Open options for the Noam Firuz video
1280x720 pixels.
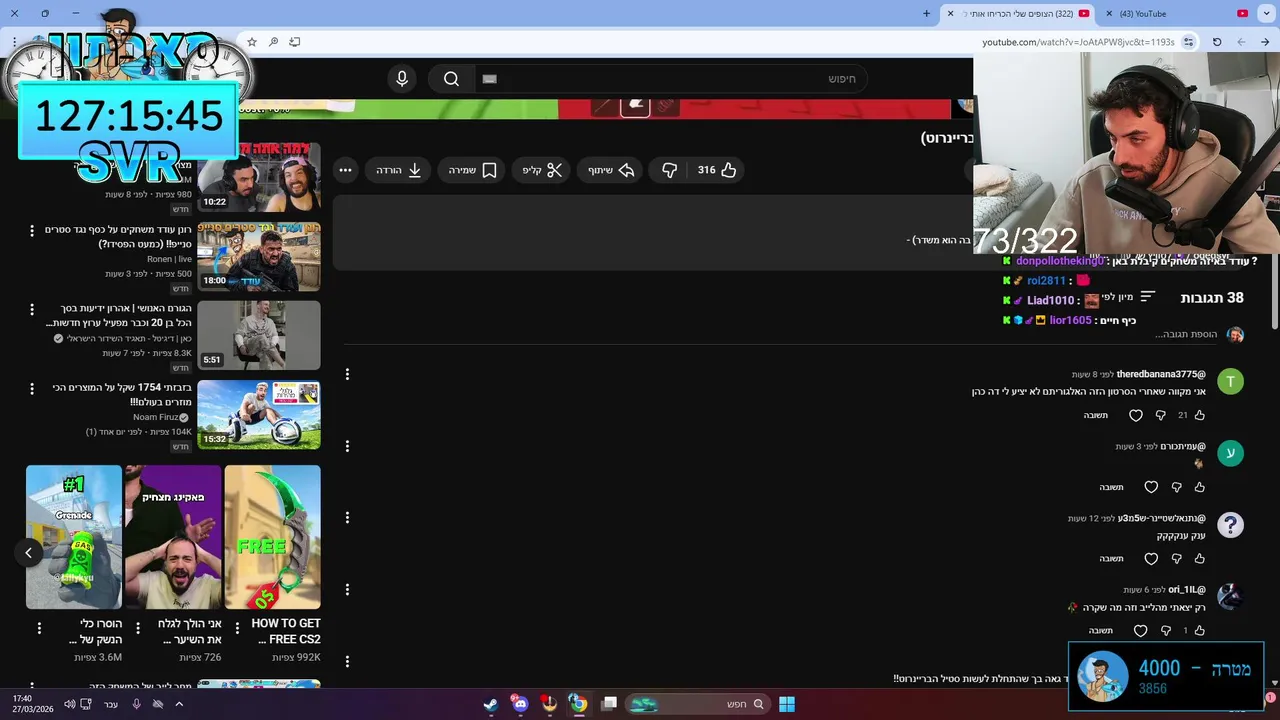pyautogui.click(x=32, y=389)
